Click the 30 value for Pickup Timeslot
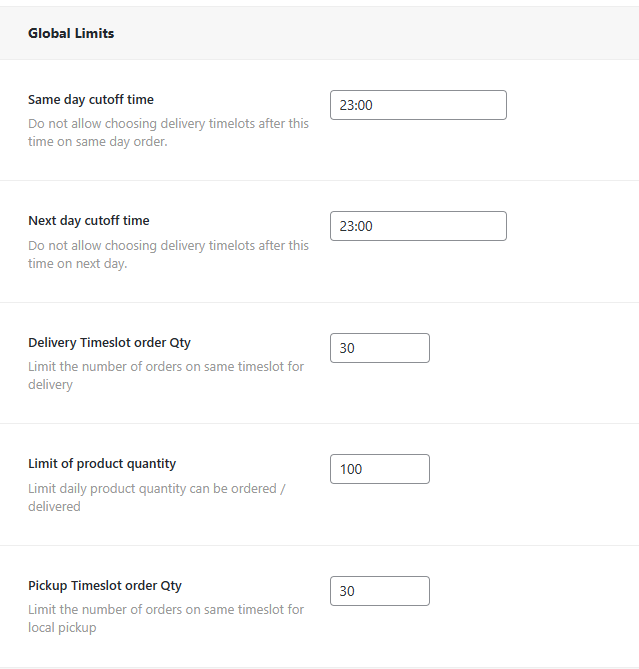 point(347,591)
